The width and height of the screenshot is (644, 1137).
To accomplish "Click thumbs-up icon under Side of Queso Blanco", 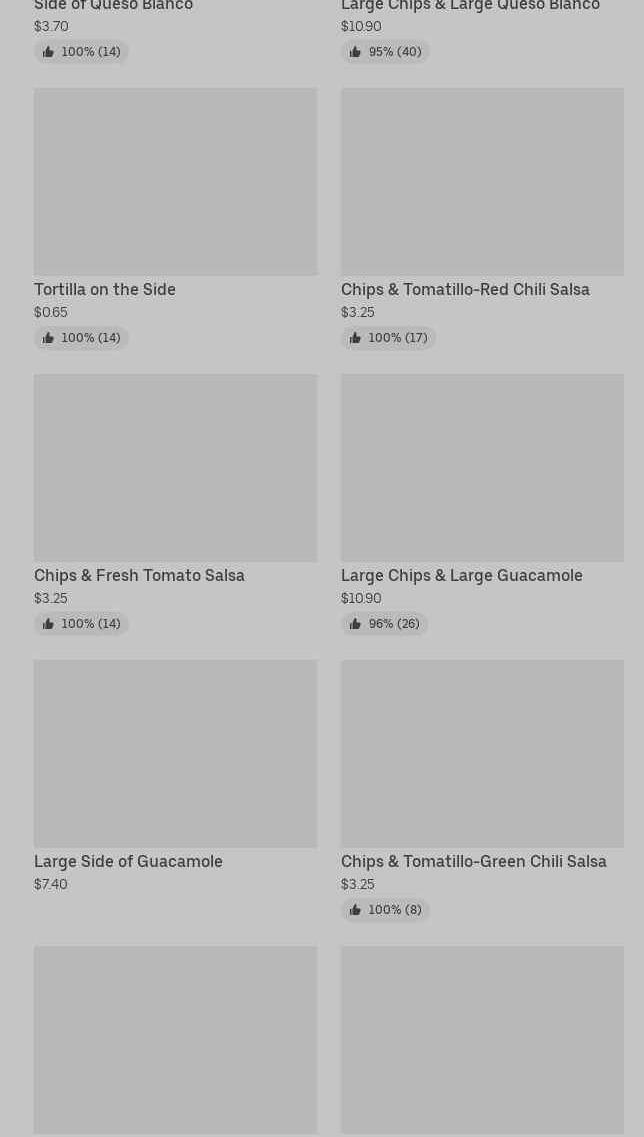I will click(x=48, y=52).
